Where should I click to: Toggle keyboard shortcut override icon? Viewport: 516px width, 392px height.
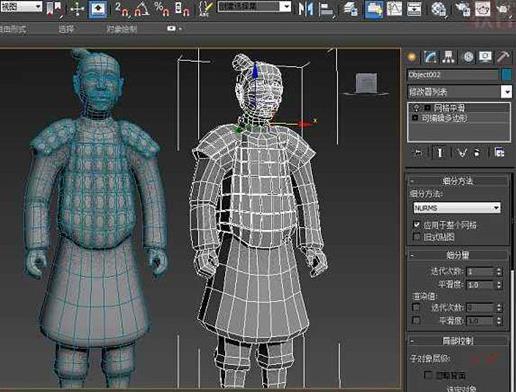click(98, 9)
